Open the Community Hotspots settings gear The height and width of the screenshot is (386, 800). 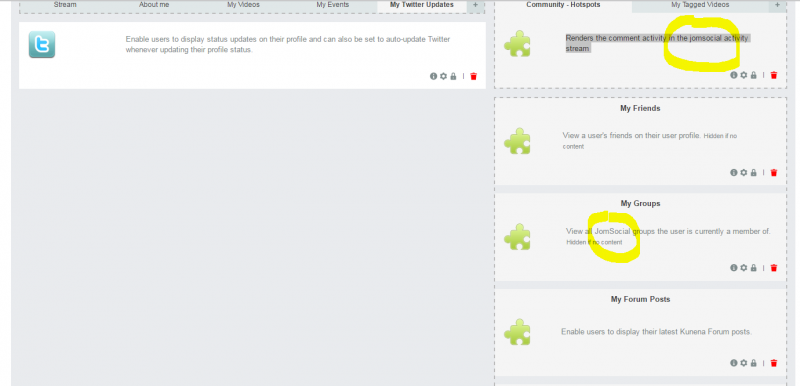click(x=743, y=75)
